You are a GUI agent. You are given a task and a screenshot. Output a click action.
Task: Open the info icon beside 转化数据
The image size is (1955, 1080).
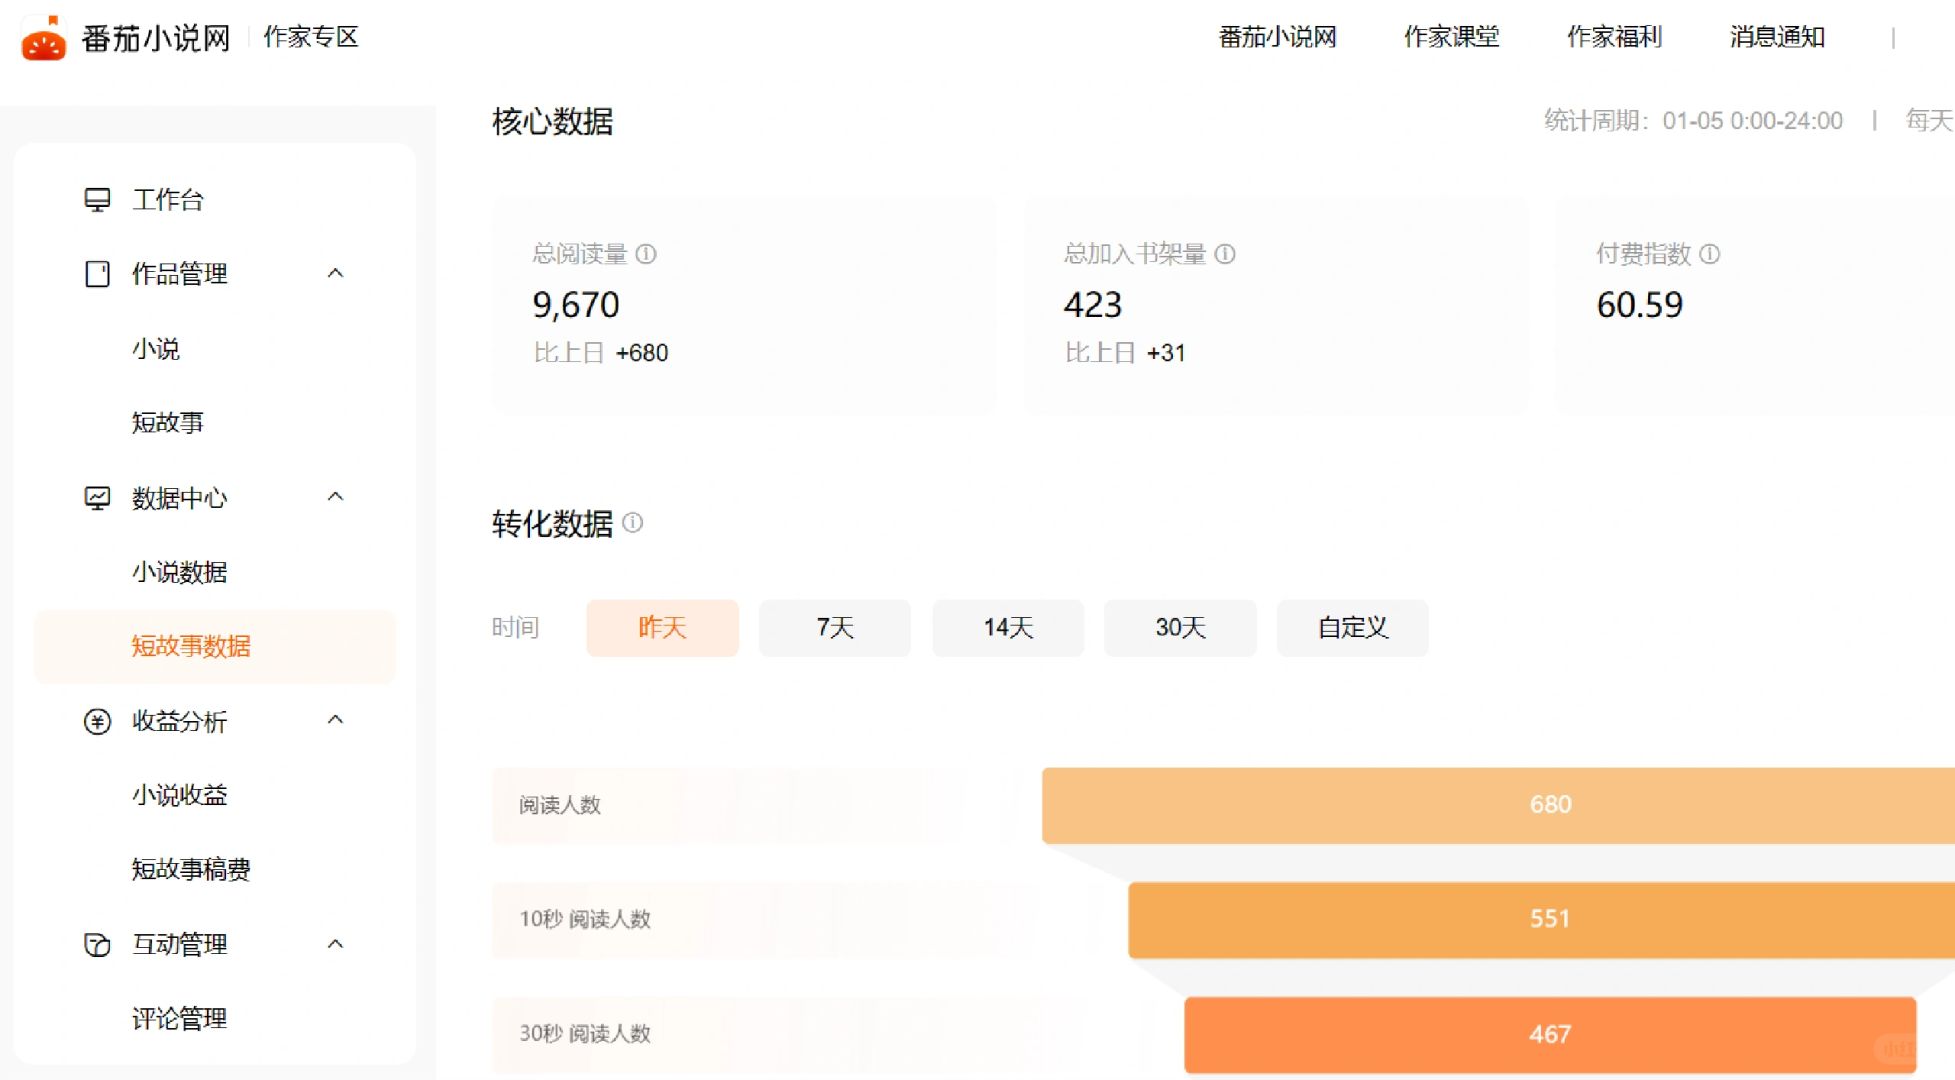pos(633,523)
